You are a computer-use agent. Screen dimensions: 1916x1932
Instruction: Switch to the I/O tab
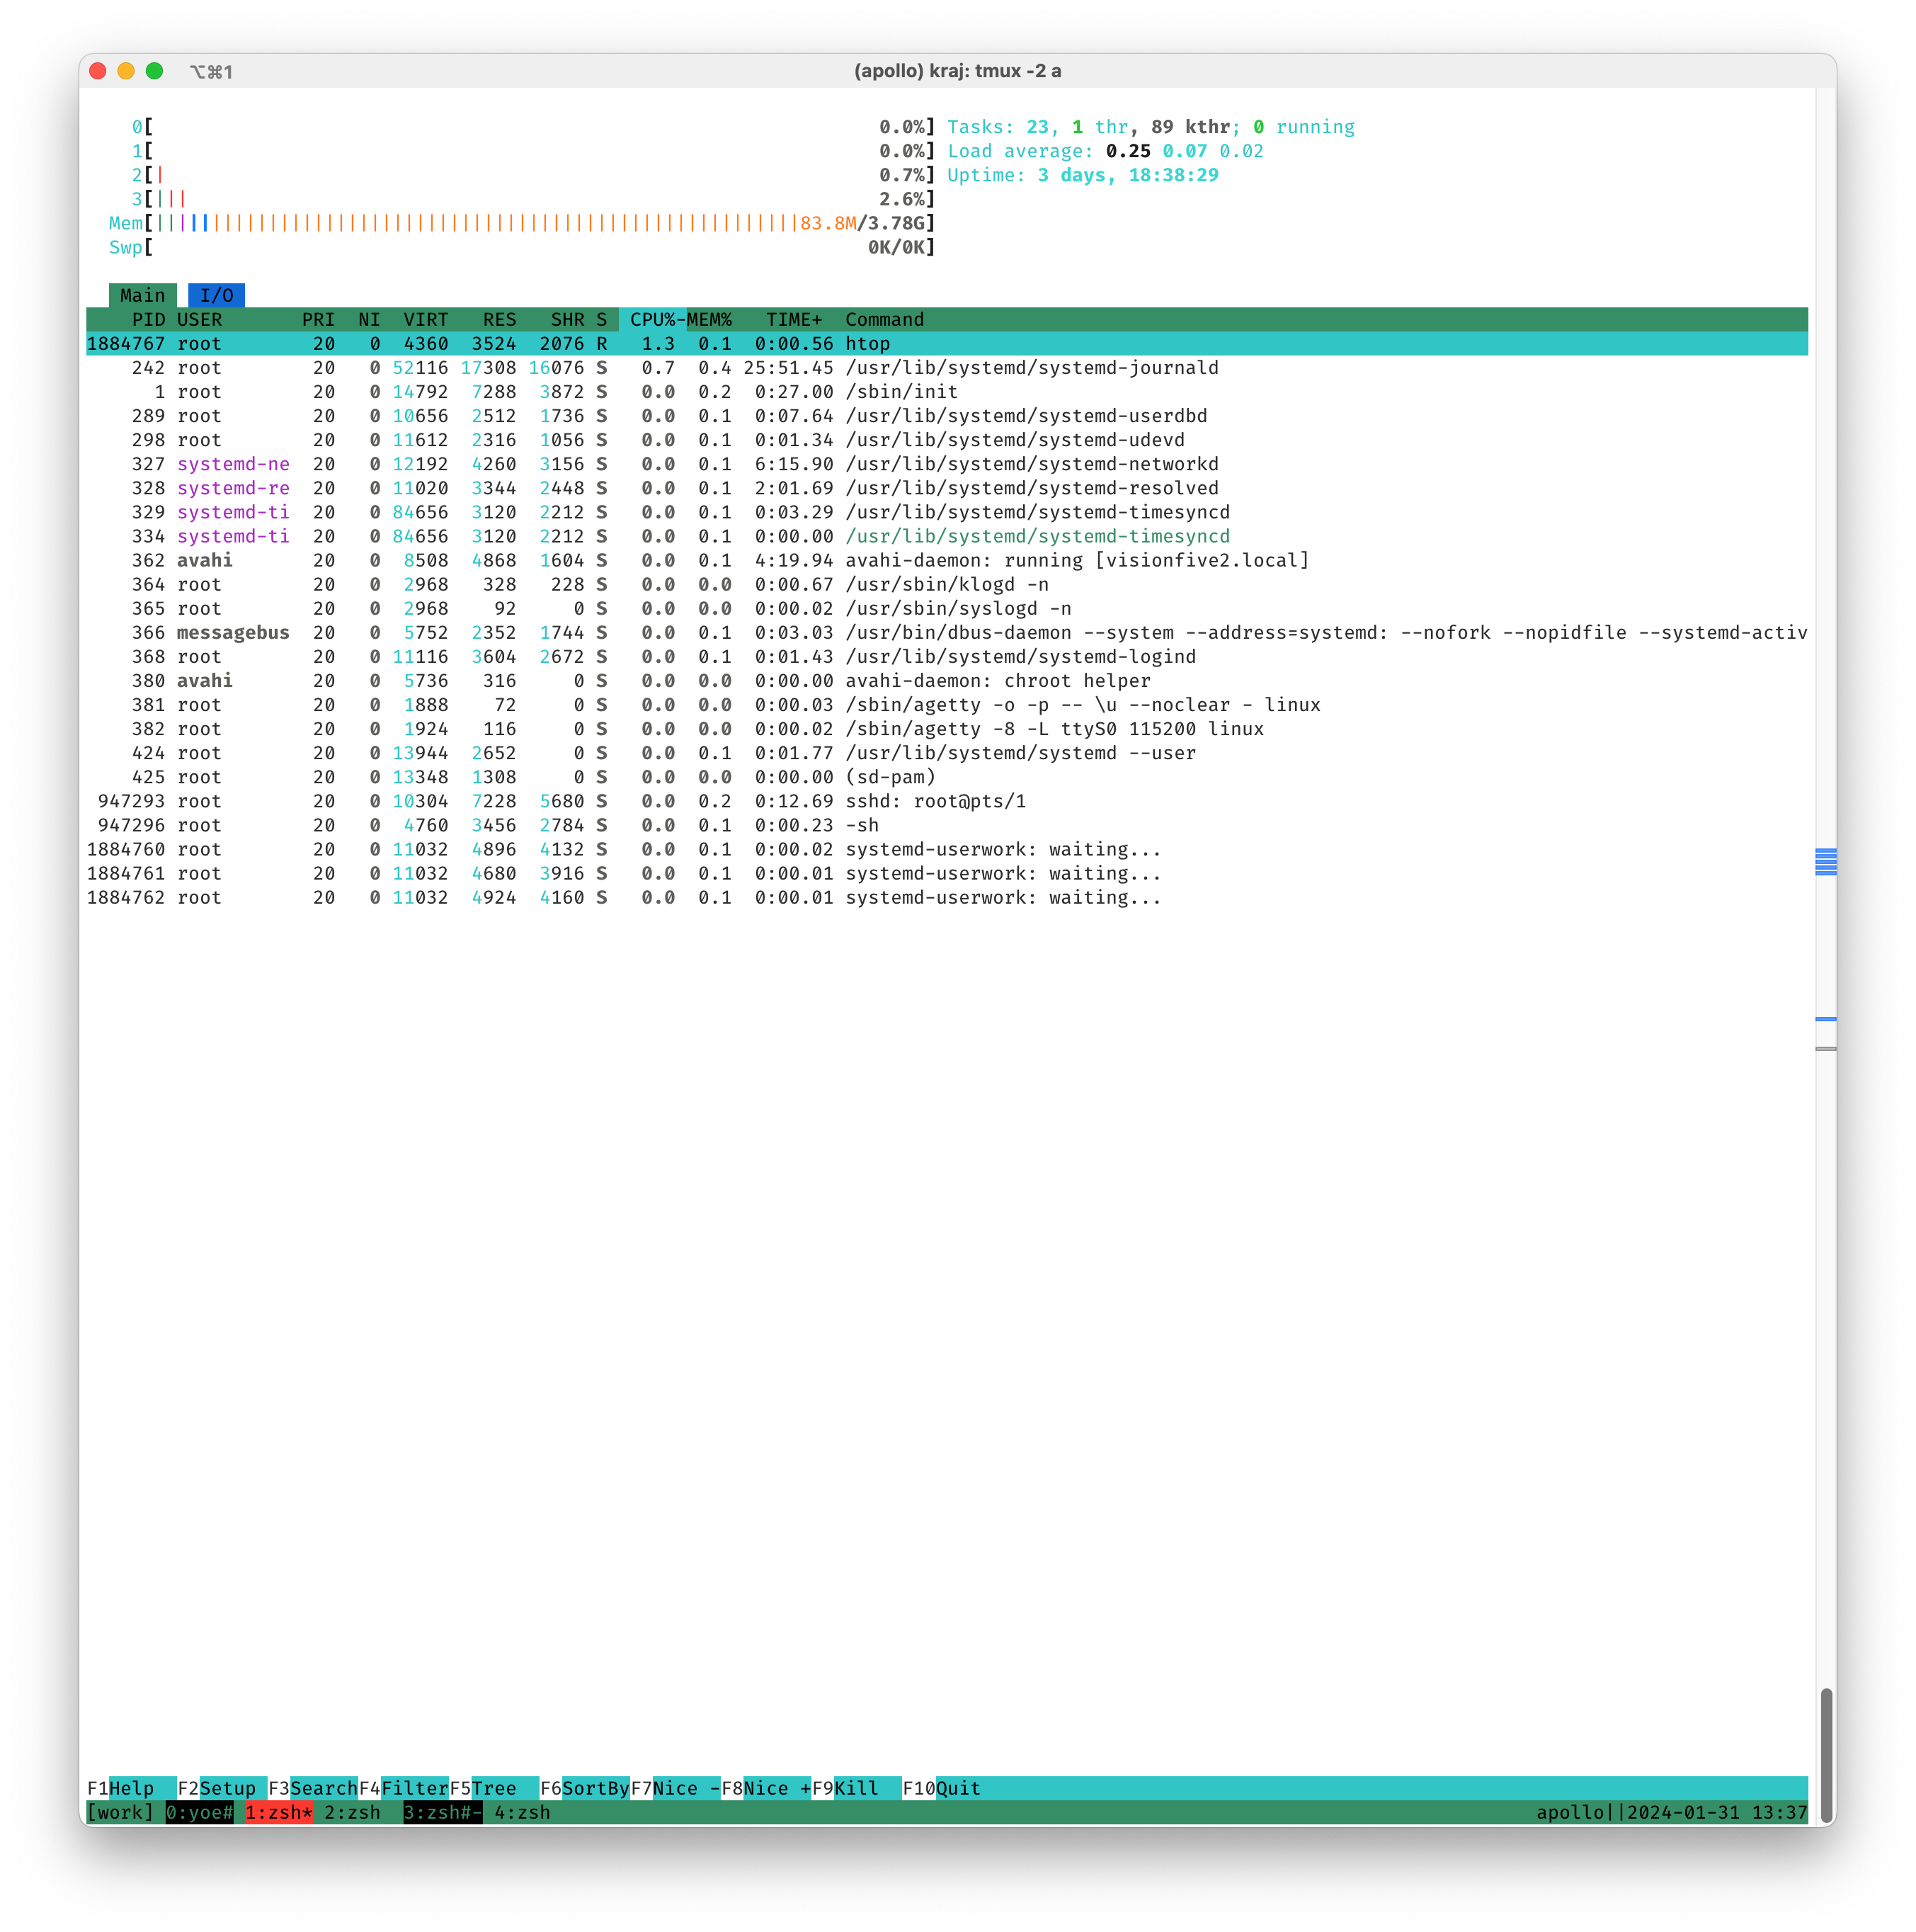216,295
